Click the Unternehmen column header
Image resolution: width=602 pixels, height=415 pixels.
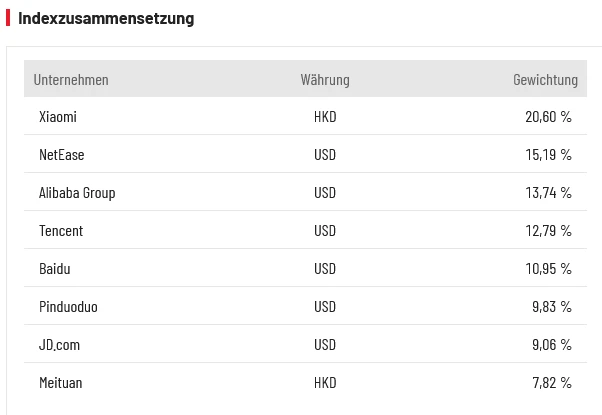click(71, 80)
